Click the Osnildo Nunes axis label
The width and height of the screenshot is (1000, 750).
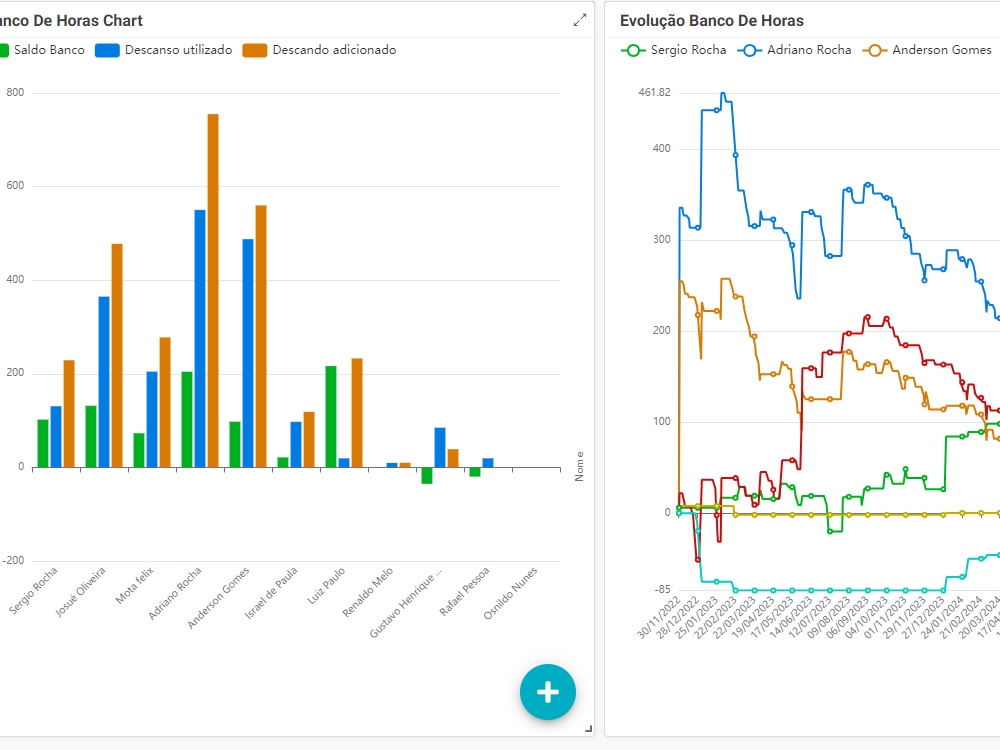tap(510, 592)
